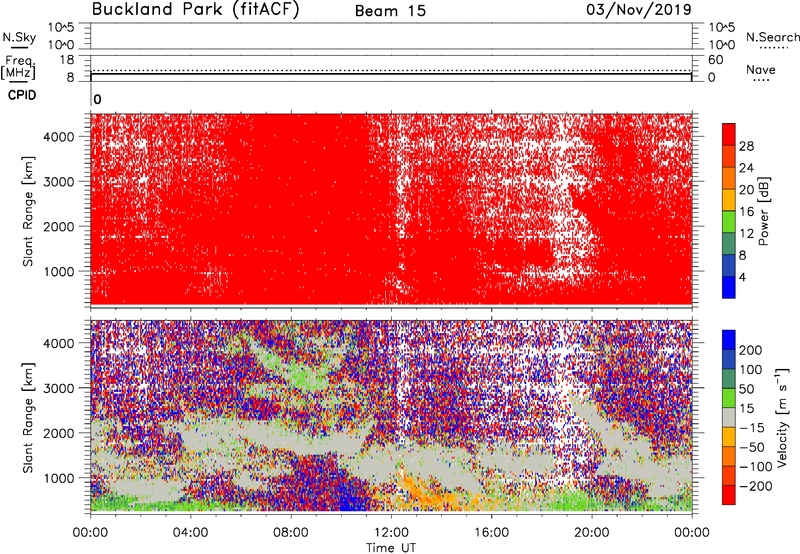The image size is (800, 554).
Task: Click the 'N.Search' legend label
Action: (772, 37)
